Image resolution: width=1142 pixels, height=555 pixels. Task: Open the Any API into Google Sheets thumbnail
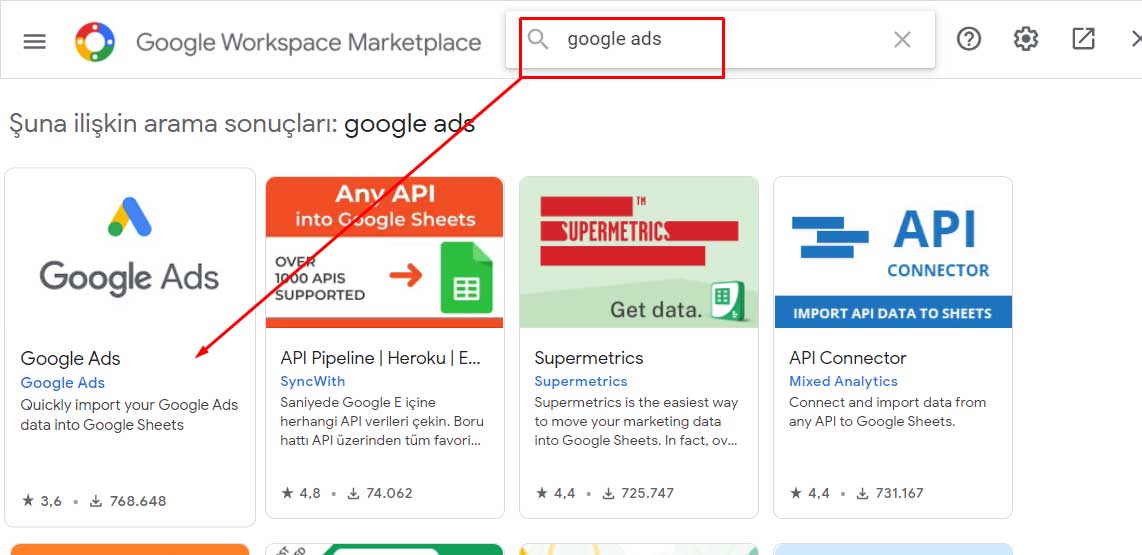pos(385,252)
